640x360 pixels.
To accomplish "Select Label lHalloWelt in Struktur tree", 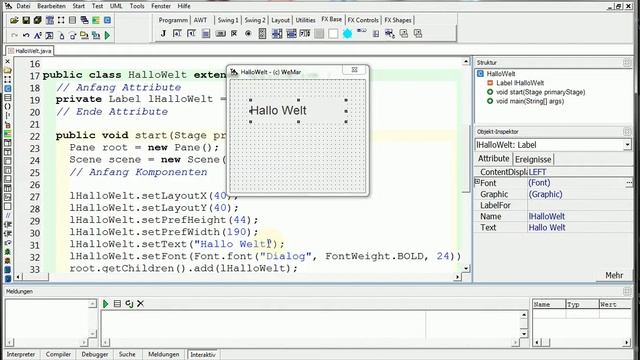I will [520, 83].
